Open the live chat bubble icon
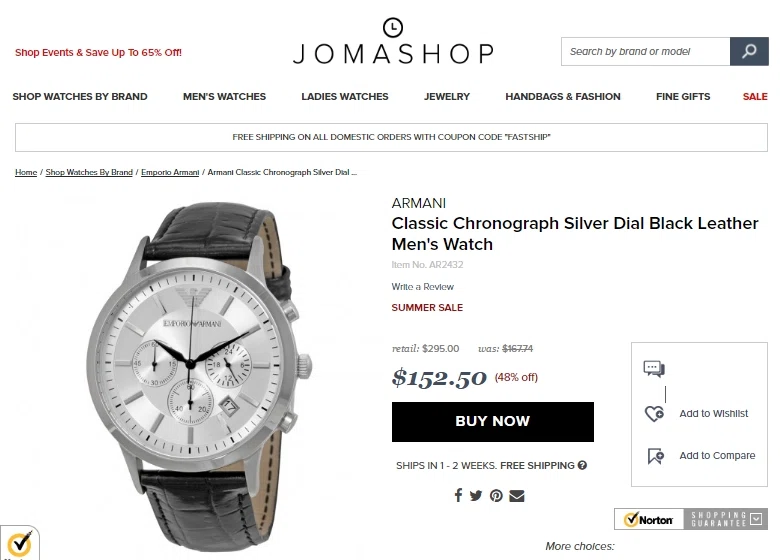 pyautogui.click(x=654, y=369)
